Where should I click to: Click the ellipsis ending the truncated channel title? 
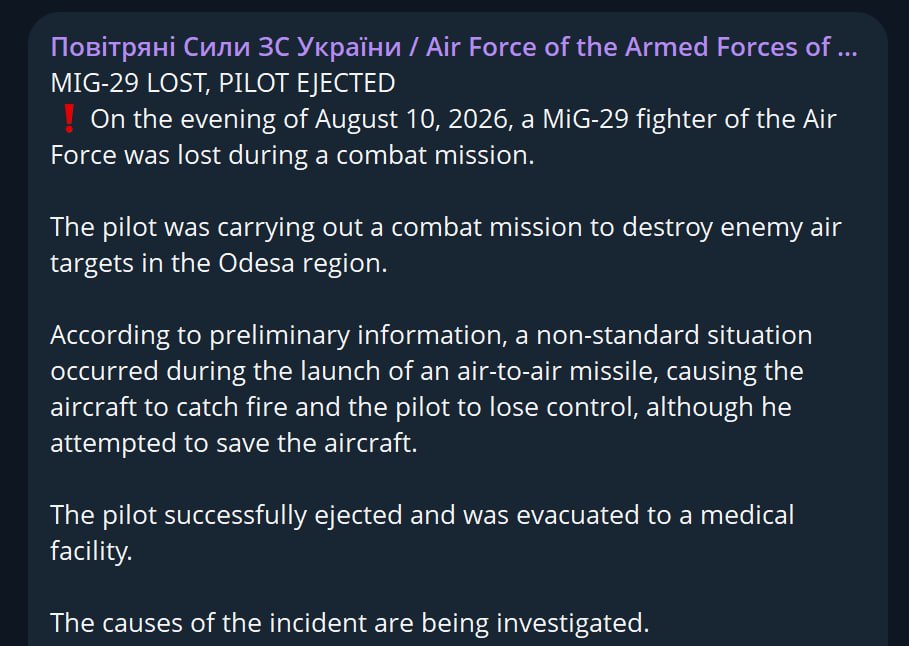pos(848,48)
